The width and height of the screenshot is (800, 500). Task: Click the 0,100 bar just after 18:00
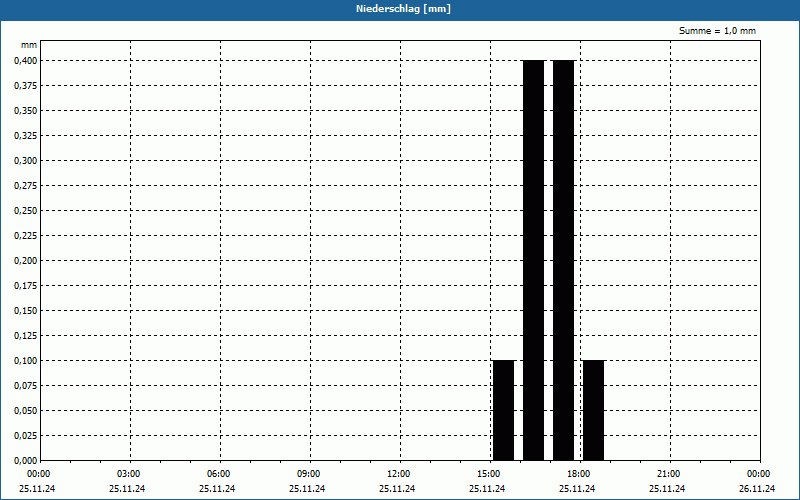[x=593, y=411]
